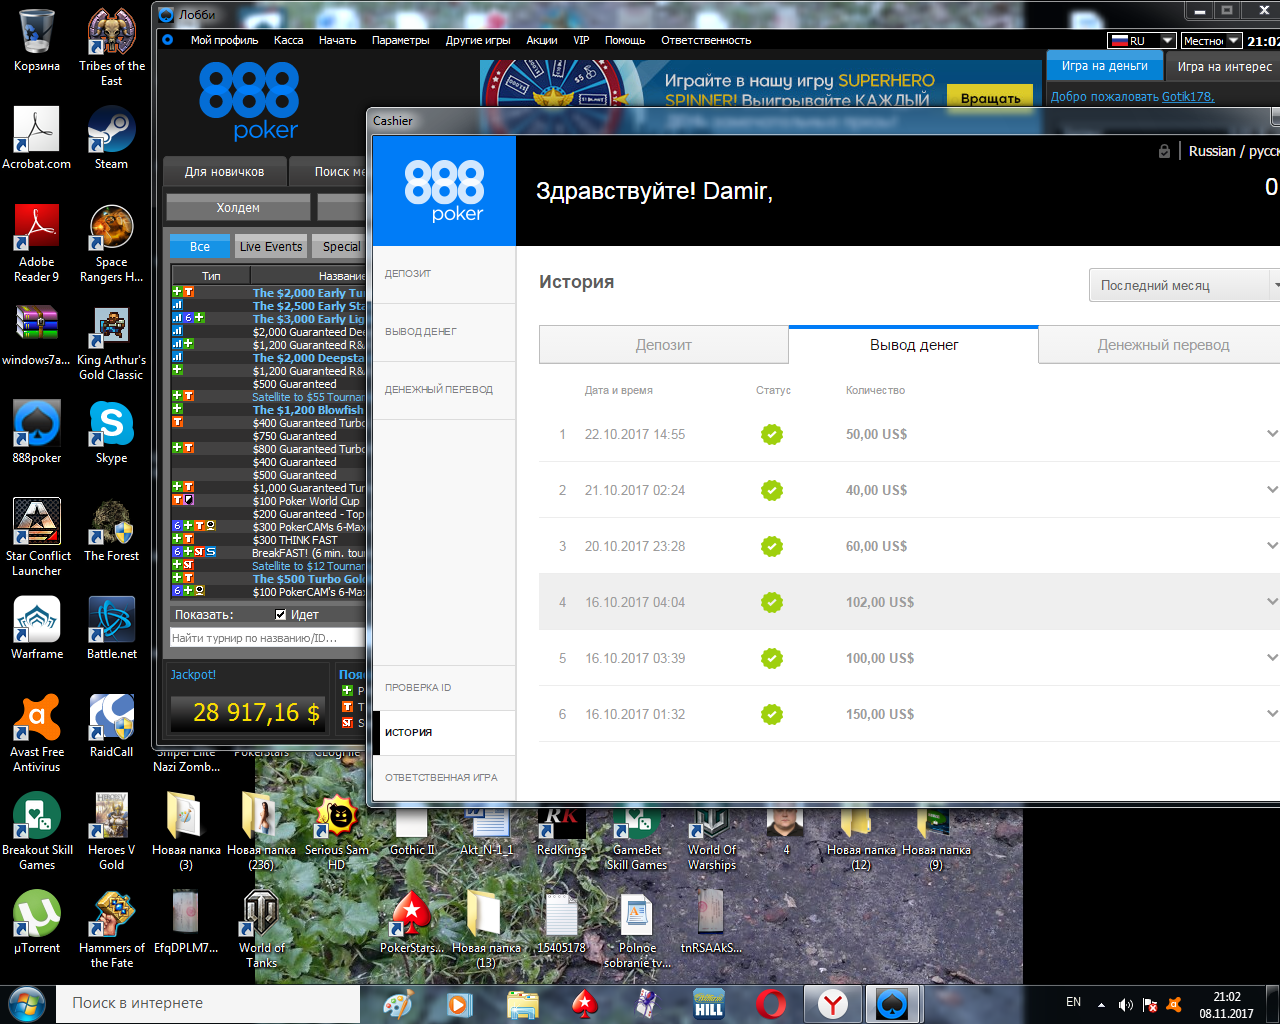The width and height of the screenshot is (1280, 1024).
Task: Click the cashier padlock security icon
Action: pos(1164,151)
